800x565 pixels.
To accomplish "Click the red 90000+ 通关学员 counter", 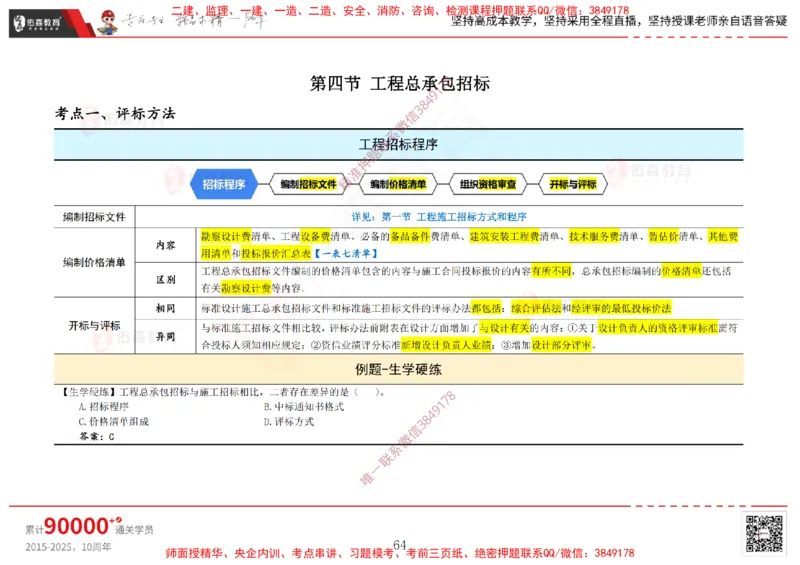I will pyautogui.click(x=89, y=527).
